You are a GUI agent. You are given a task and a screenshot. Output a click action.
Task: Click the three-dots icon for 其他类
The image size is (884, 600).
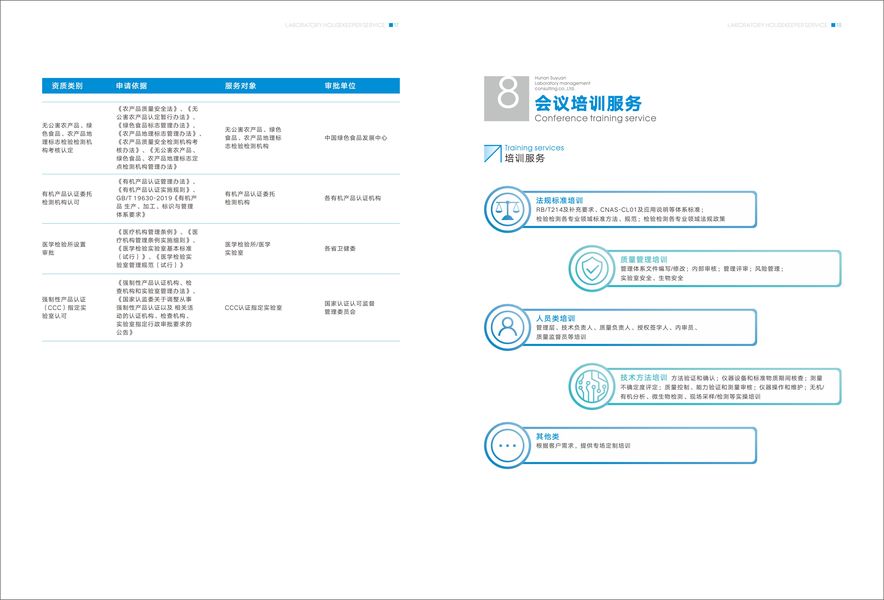coord(507,445)
